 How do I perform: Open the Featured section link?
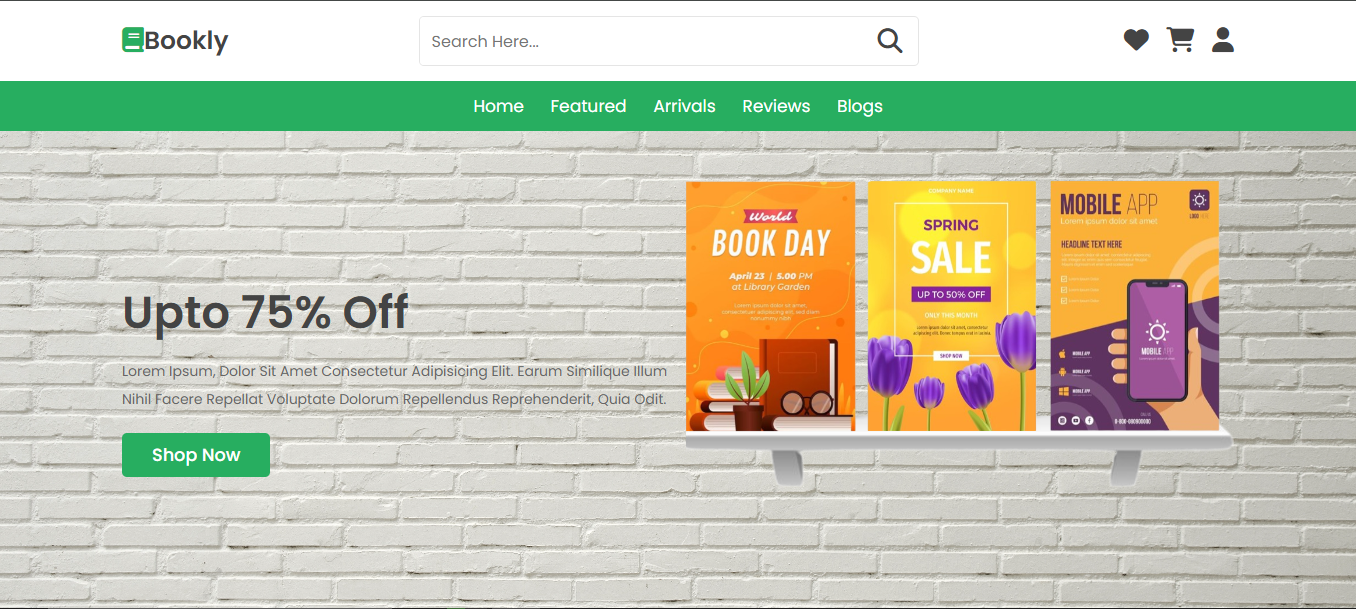pyautogui.click(x=588, y=106)
